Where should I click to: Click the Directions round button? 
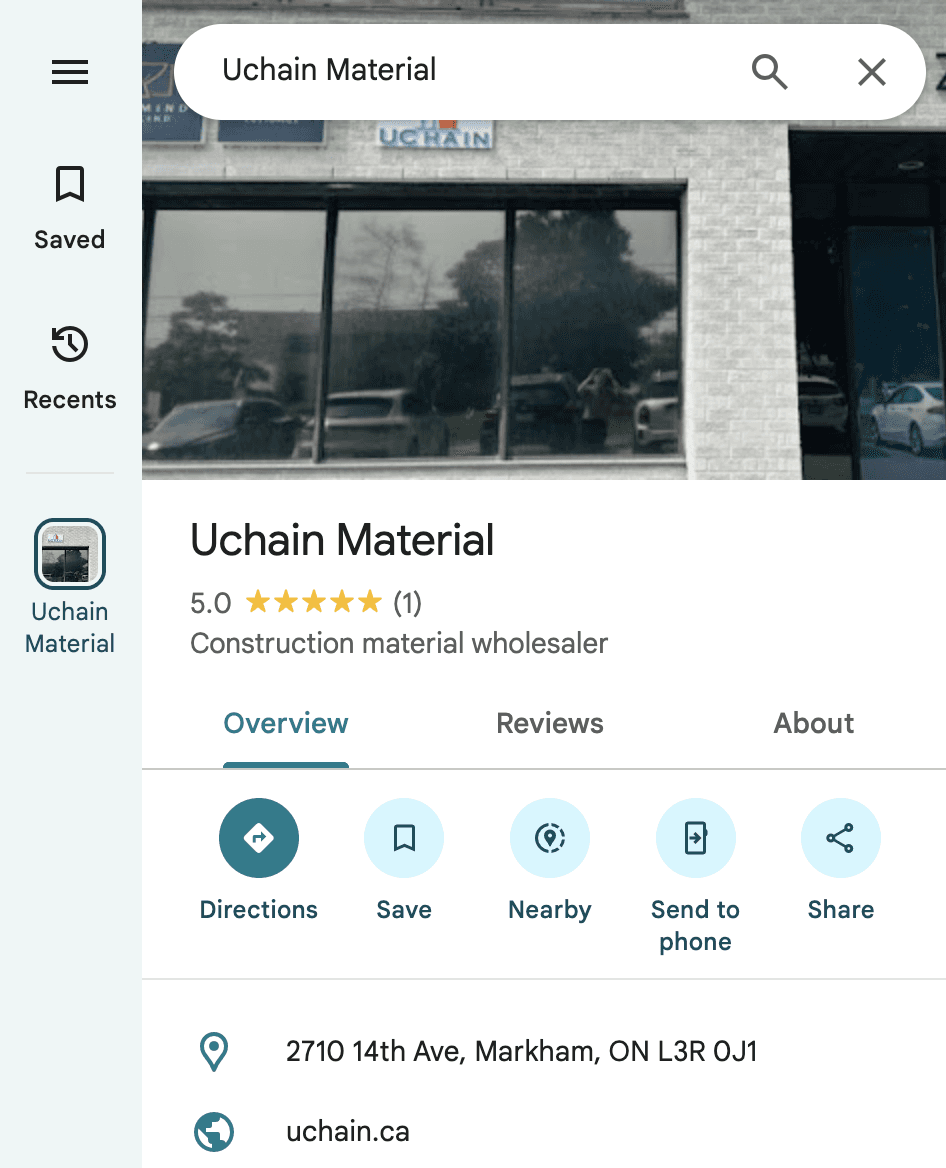point(258,838)
